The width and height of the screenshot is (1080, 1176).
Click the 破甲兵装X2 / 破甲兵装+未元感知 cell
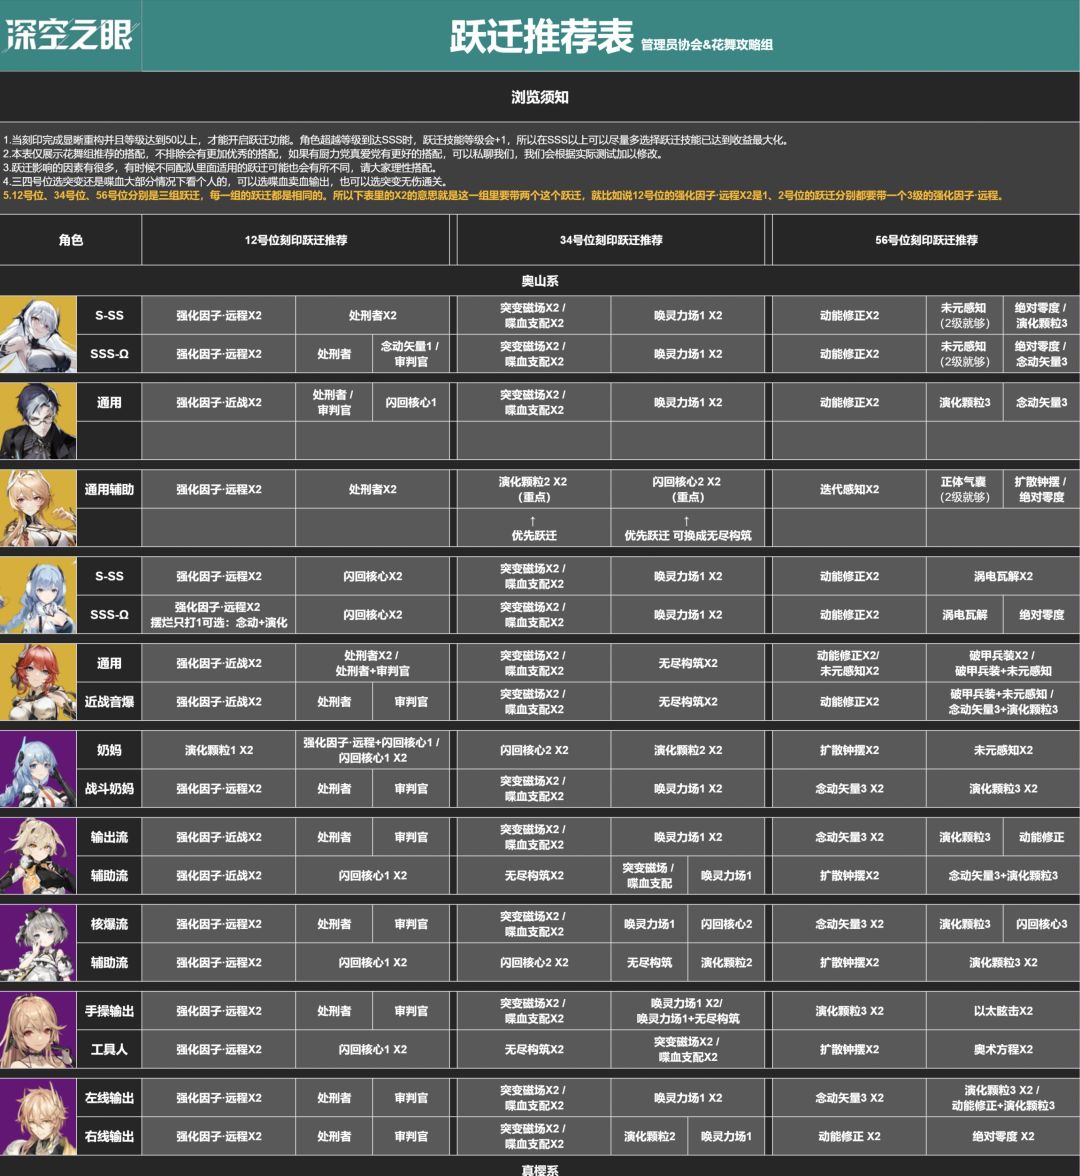coord(1003,663)
